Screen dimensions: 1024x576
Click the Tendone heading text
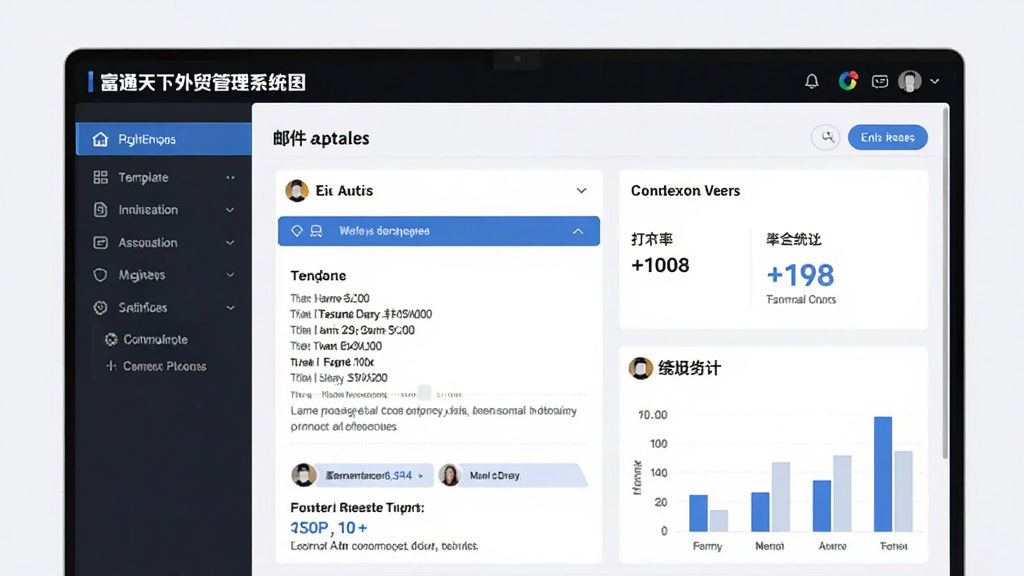pyautogui.click(x=318, y=276)
